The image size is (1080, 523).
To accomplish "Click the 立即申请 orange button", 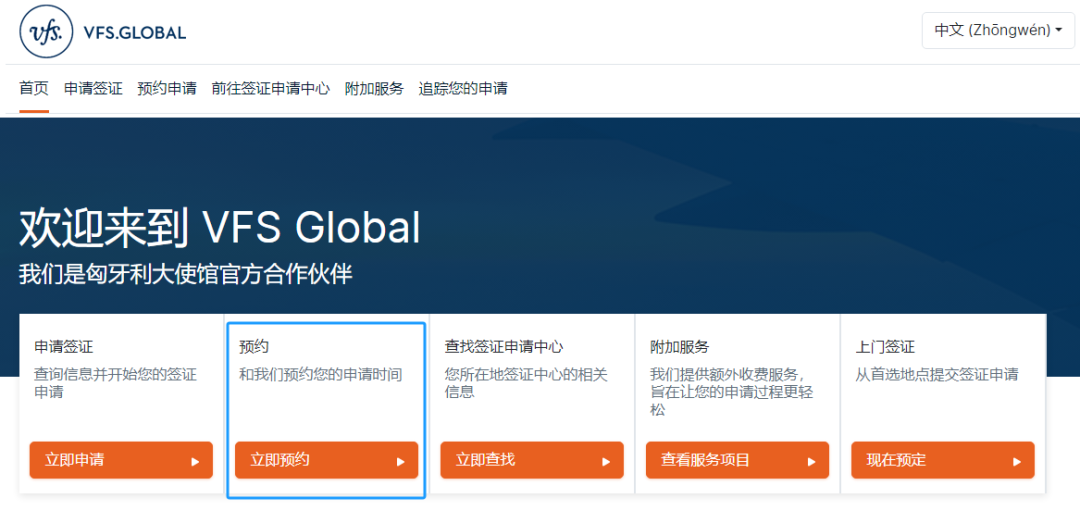I will click(121, 460).
